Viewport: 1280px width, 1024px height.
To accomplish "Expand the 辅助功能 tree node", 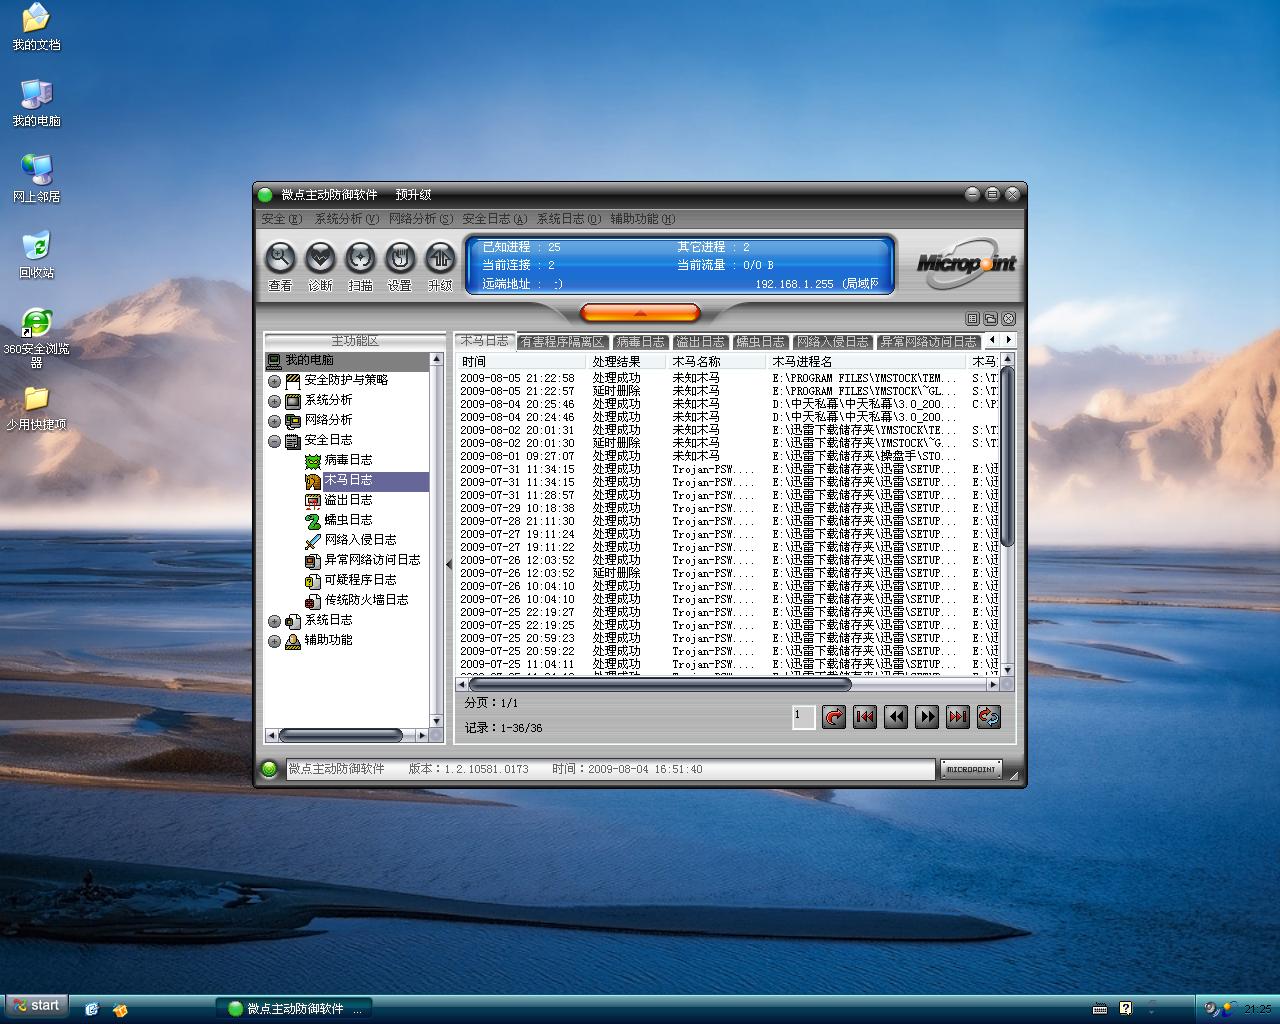I will click(x=274, y=641).
